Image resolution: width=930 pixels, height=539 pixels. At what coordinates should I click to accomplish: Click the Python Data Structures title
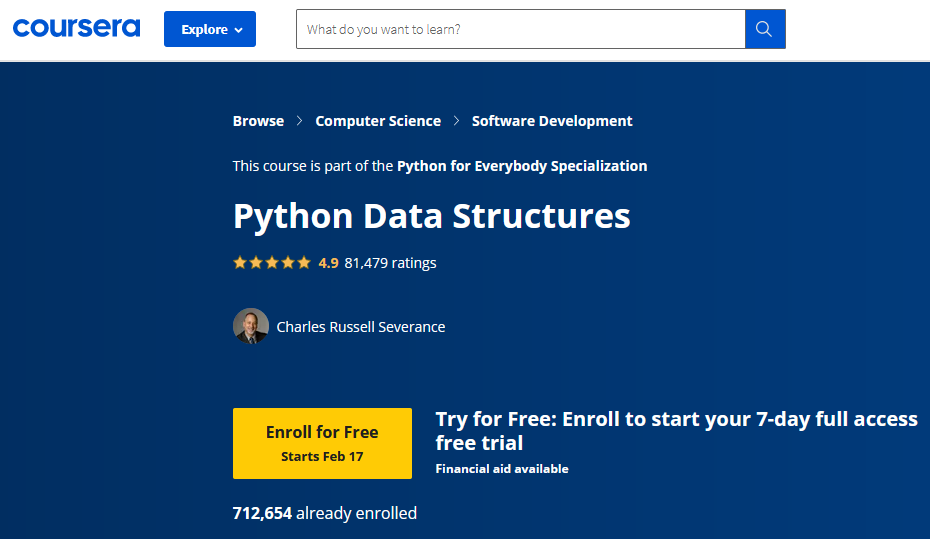coord(432,216)
